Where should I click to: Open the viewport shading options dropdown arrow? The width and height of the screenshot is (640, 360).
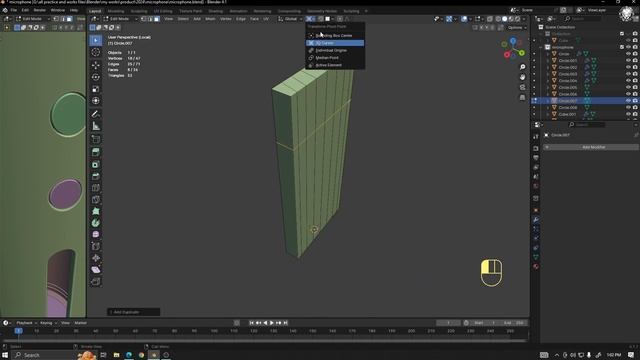point(524,19)
